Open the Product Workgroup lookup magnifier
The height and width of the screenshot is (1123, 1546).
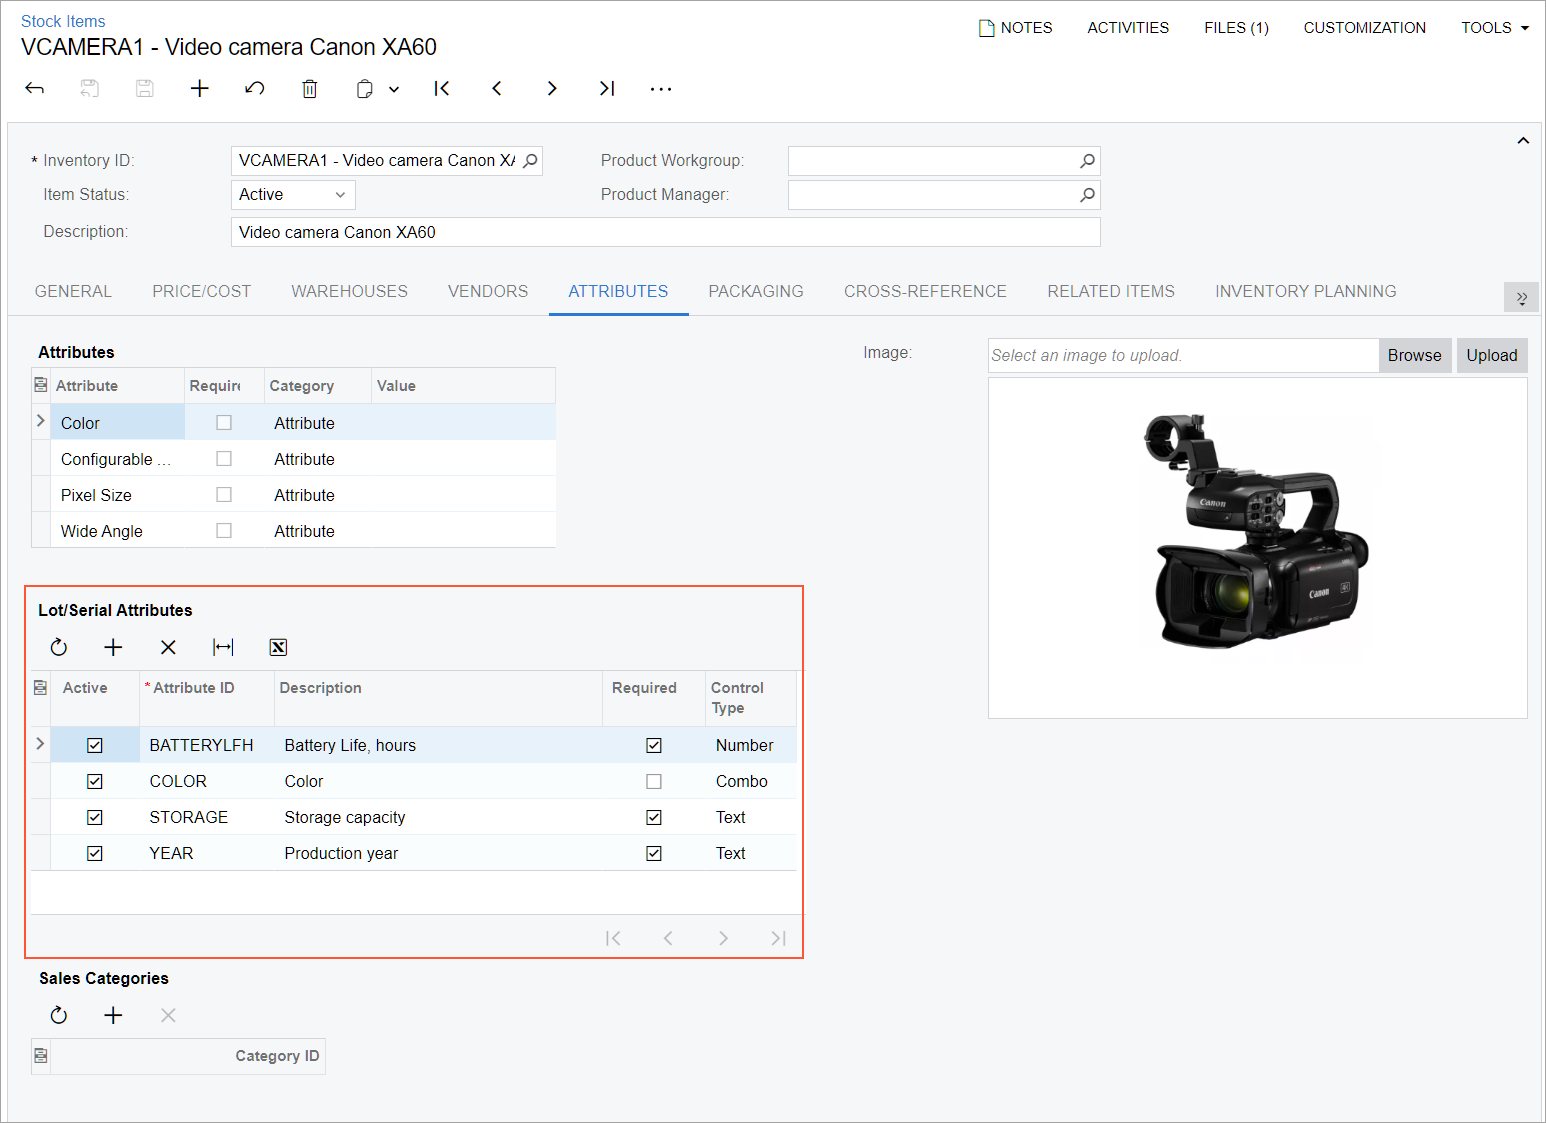point(1088,160)
